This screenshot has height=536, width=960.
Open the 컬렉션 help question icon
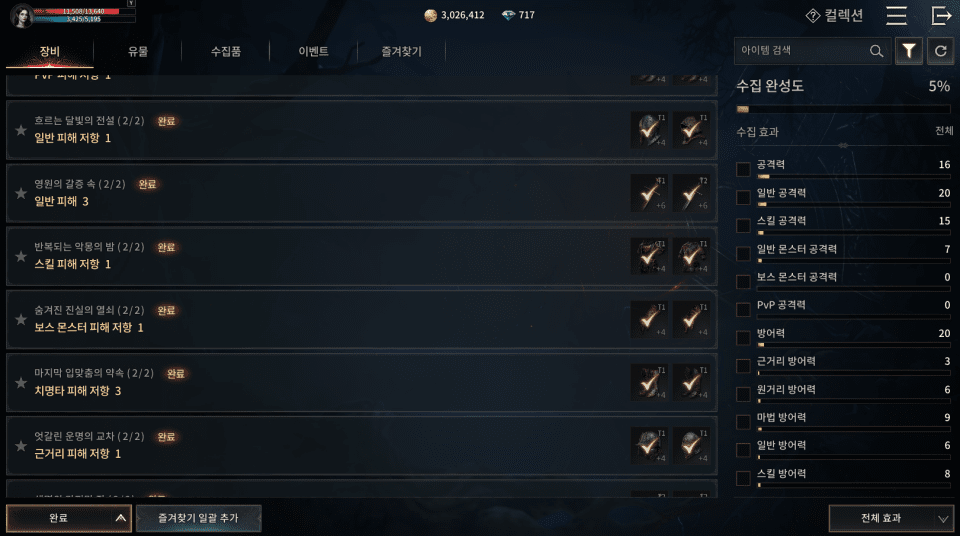pos(812,16)
